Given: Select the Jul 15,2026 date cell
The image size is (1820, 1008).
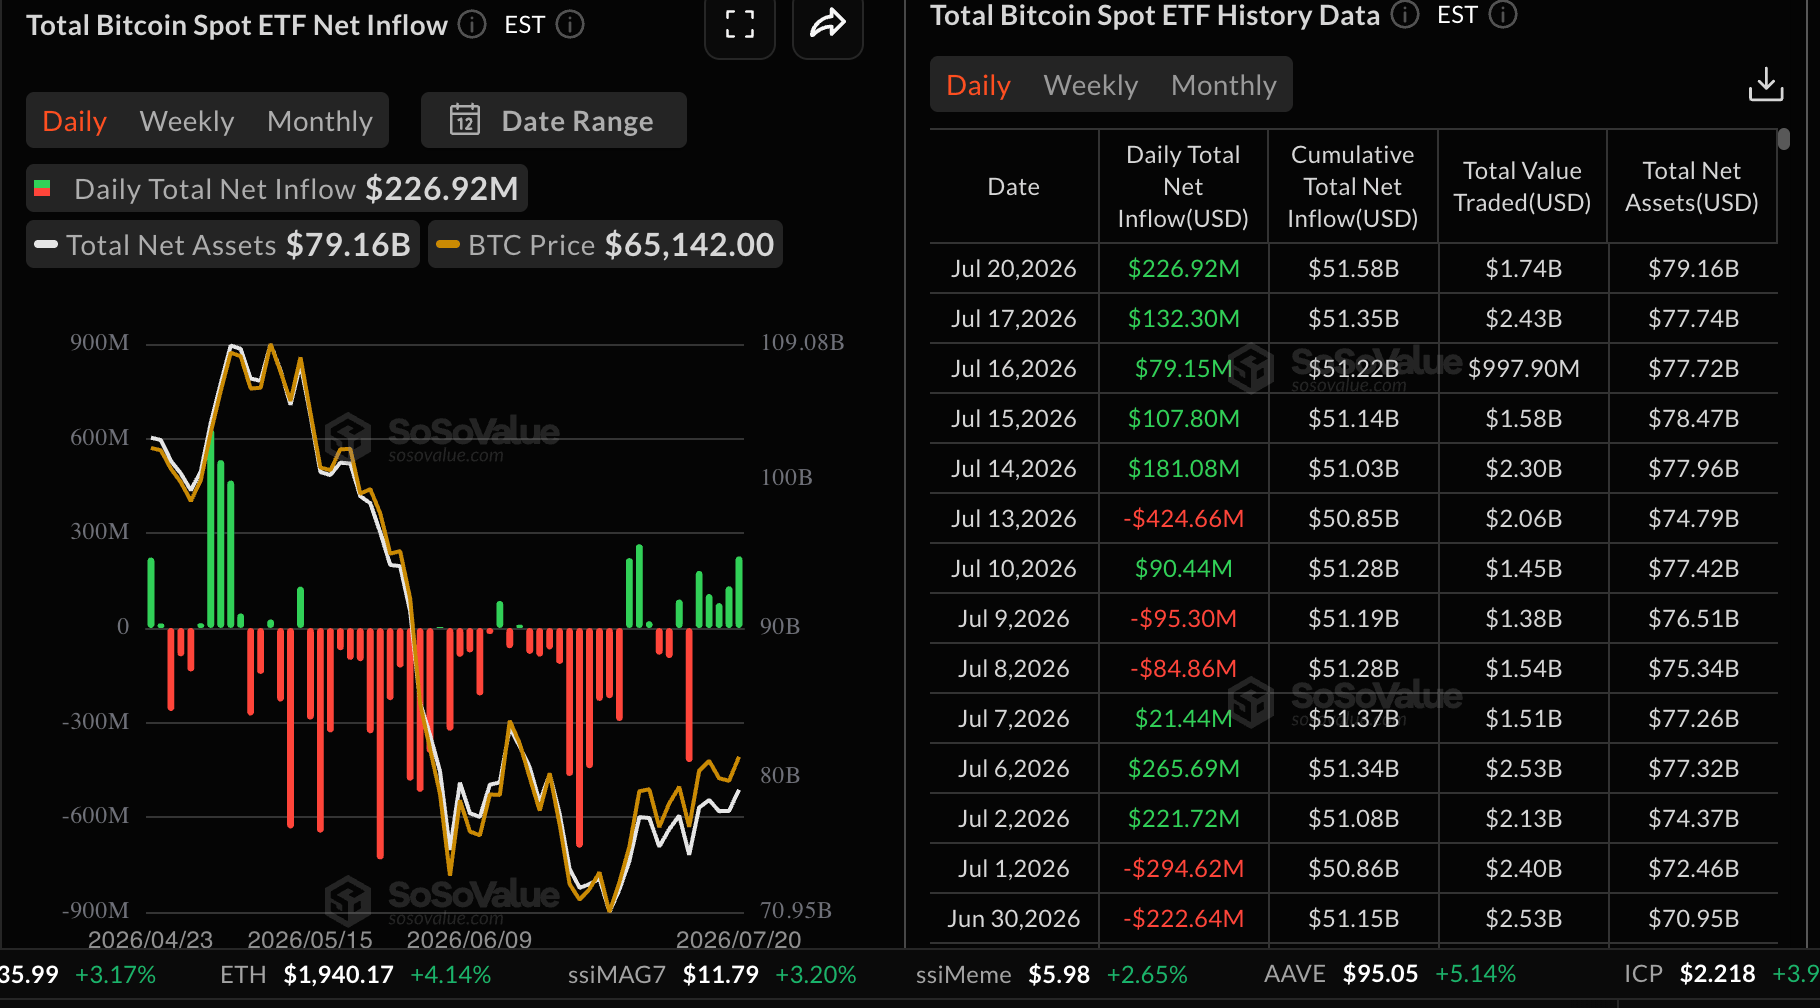Looking at the screenshot, I should [x=1014, y=419].
